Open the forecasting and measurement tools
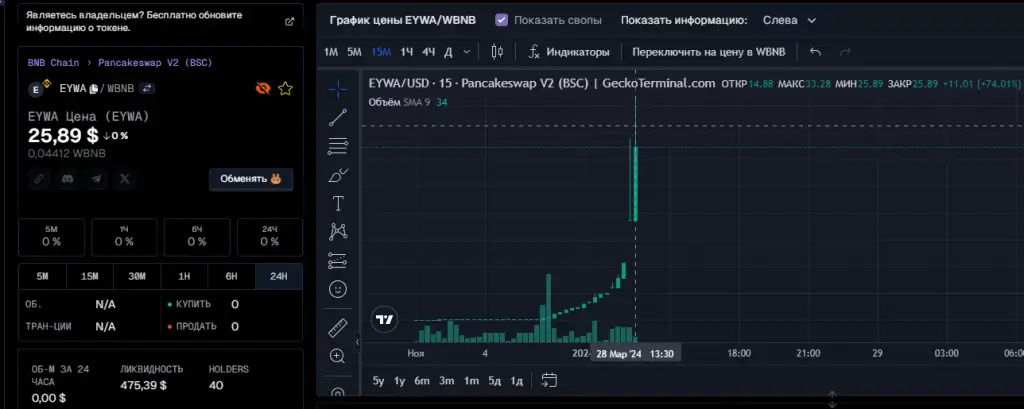 338,261
